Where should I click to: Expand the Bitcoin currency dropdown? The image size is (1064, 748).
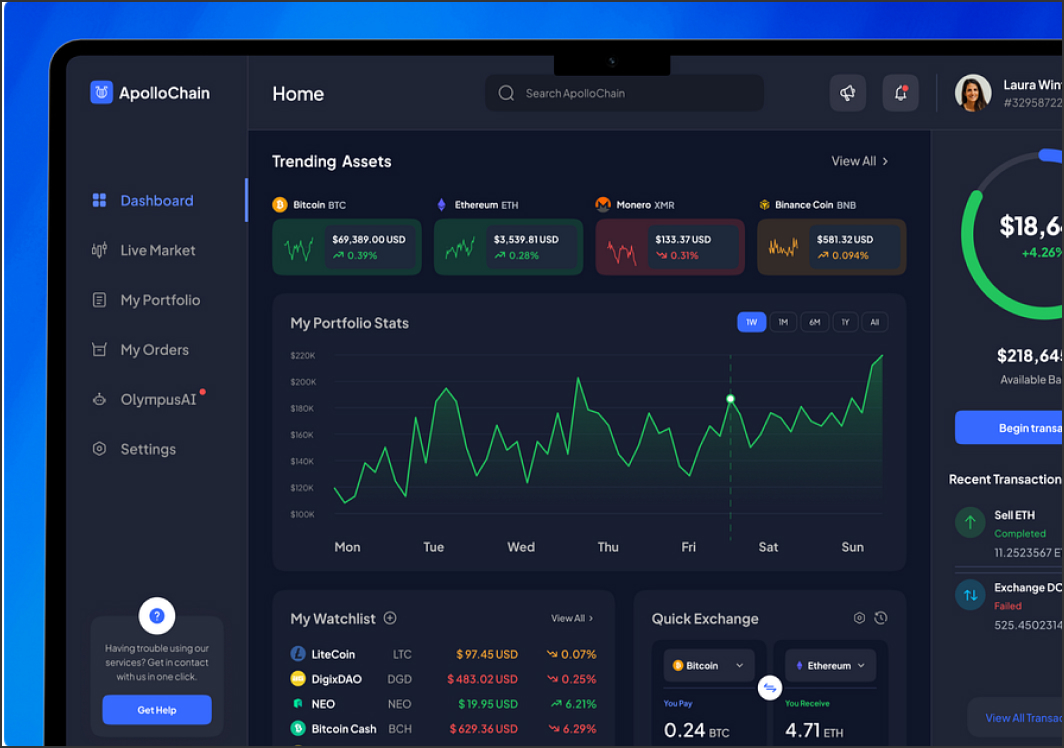pyautogui.click(x=709, y=666)
